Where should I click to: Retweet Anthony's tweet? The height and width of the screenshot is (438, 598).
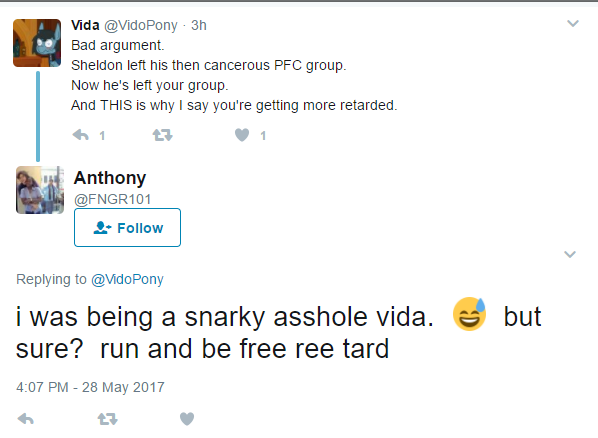pos(108,419)
